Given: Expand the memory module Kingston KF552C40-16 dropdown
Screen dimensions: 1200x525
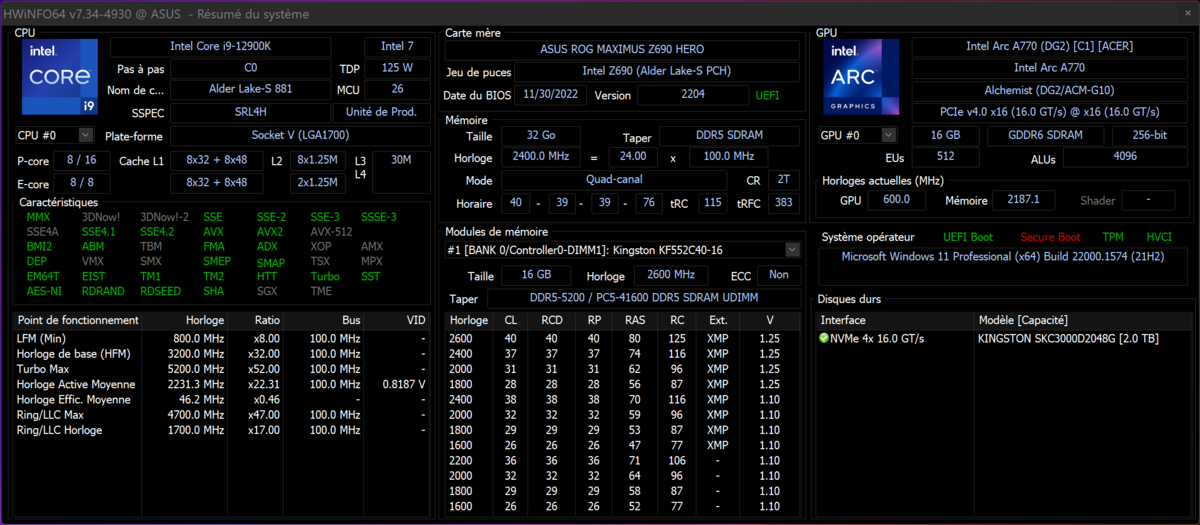Looking at the screenshot, I should [793, 249].
